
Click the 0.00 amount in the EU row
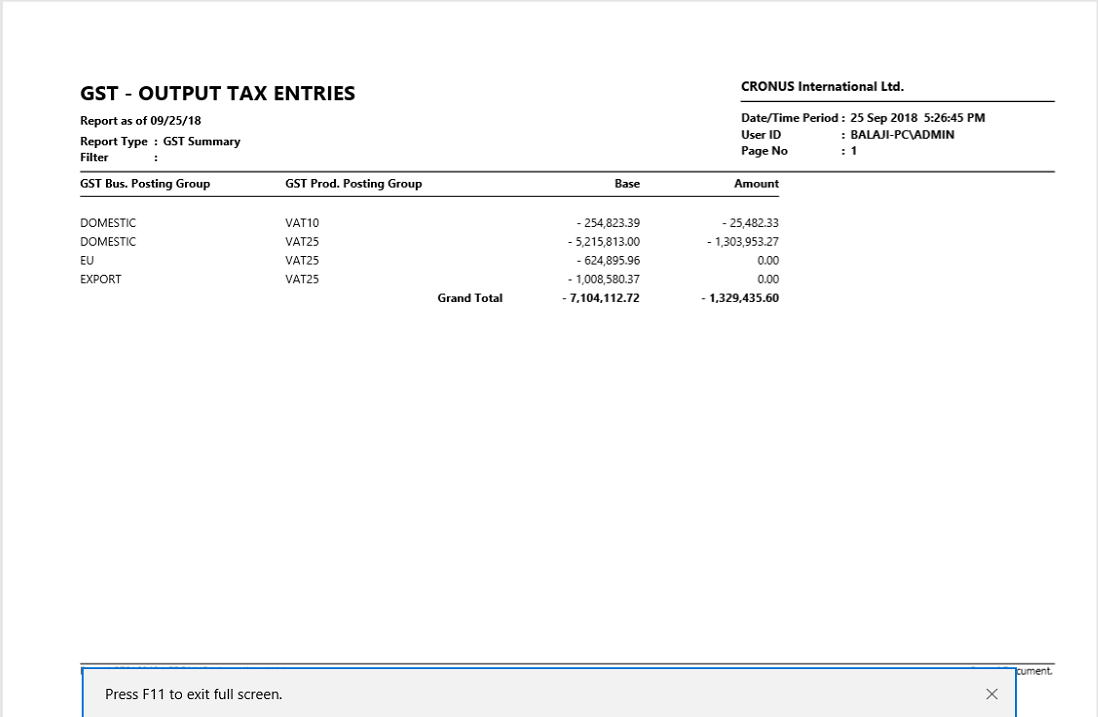click(768, 260)
